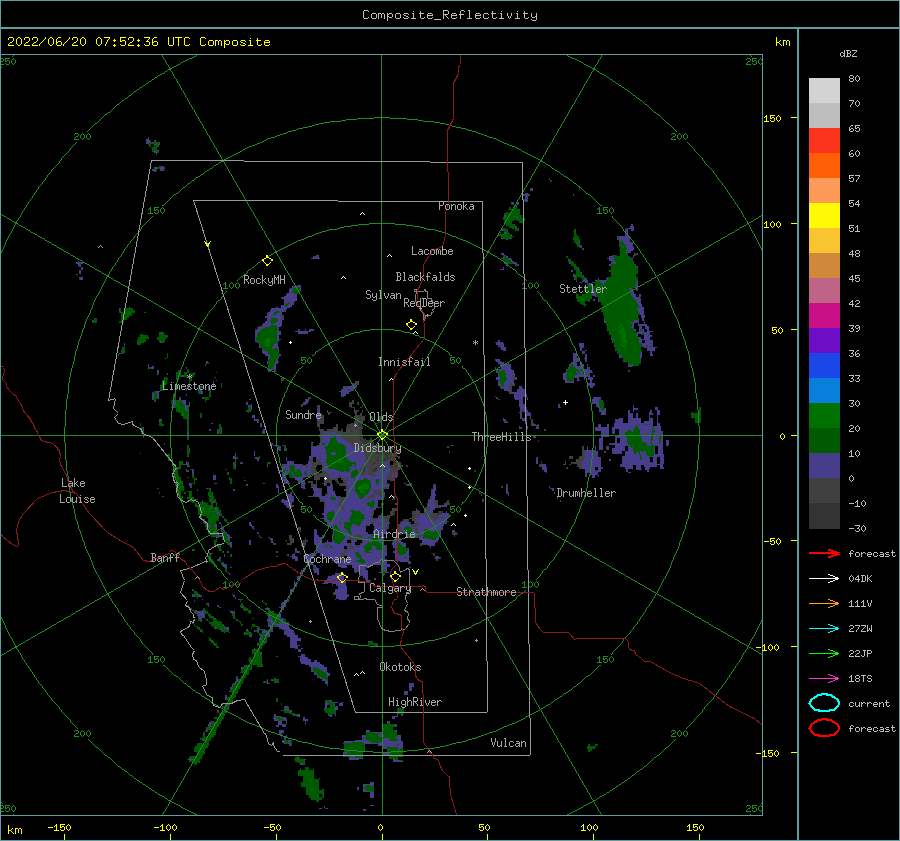Select the orange 111V arrow legend icon
This screenshot has height=841, width=900.
pyautogui.click(x=824, y=603)
